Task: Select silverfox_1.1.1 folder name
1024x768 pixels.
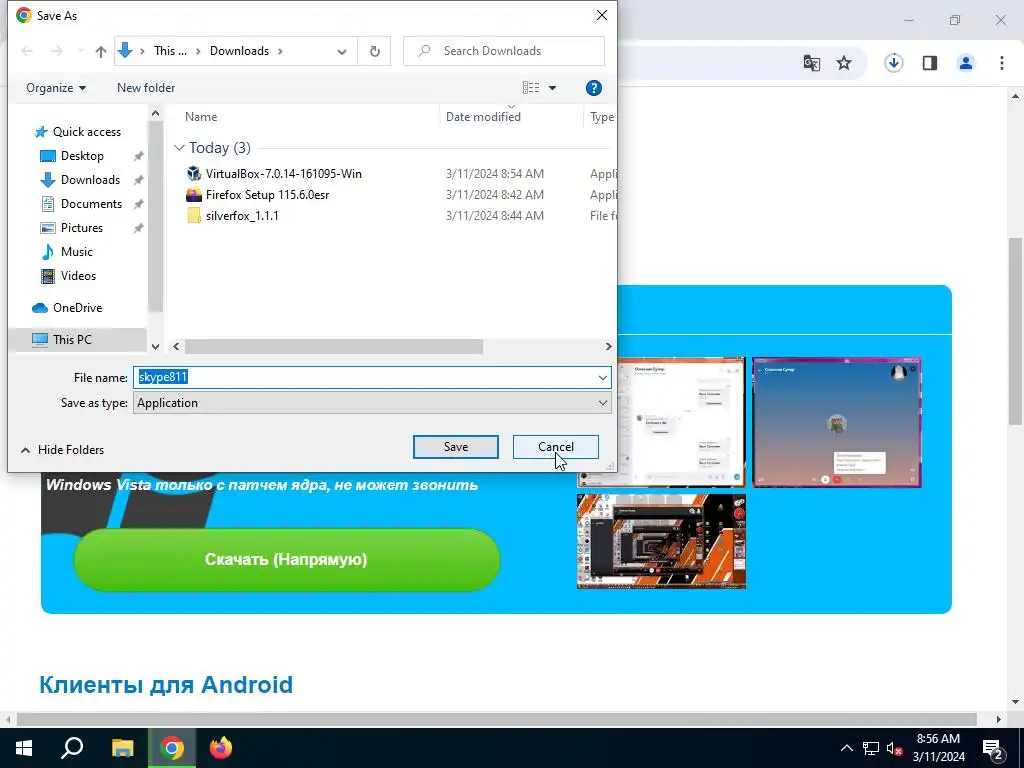Action: [242, 216]
